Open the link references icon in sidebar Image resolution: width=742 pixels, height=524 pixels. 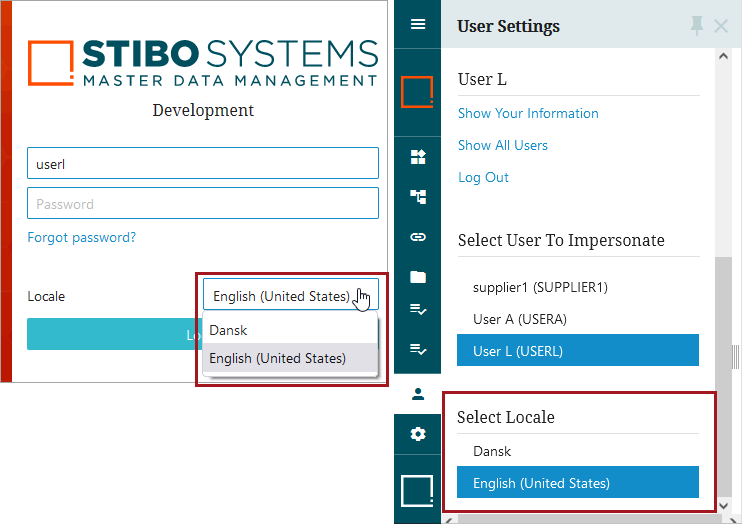pos(417,237)
